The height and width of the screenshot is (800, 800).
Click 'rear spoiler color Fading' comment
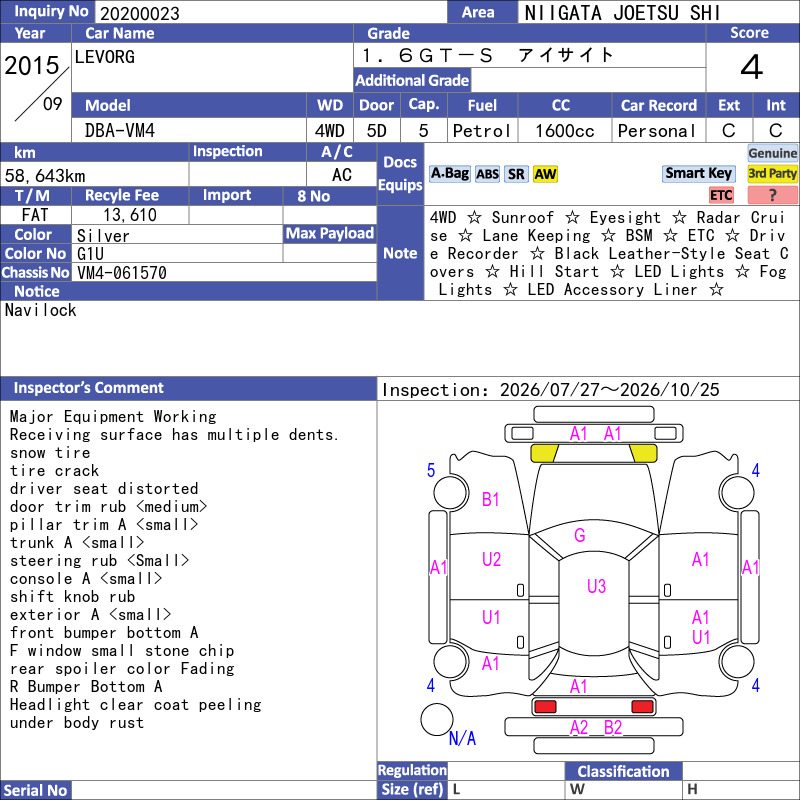coord(122,668)
